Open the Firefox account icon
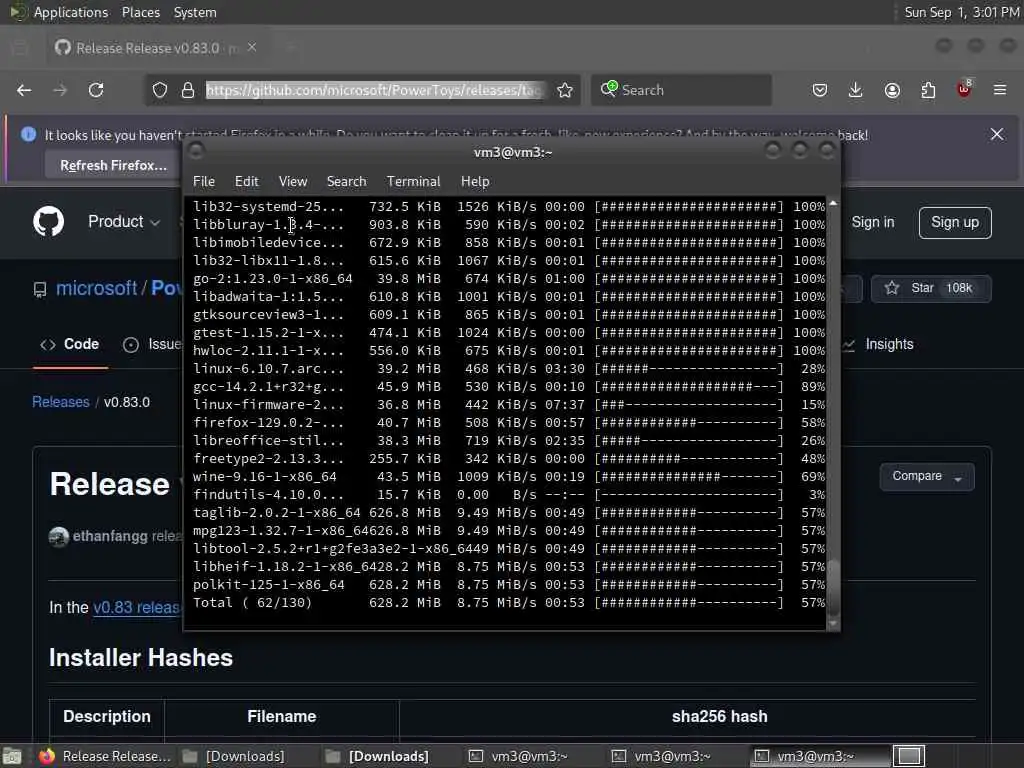The image size is (1024, 768). coord(892,90)
